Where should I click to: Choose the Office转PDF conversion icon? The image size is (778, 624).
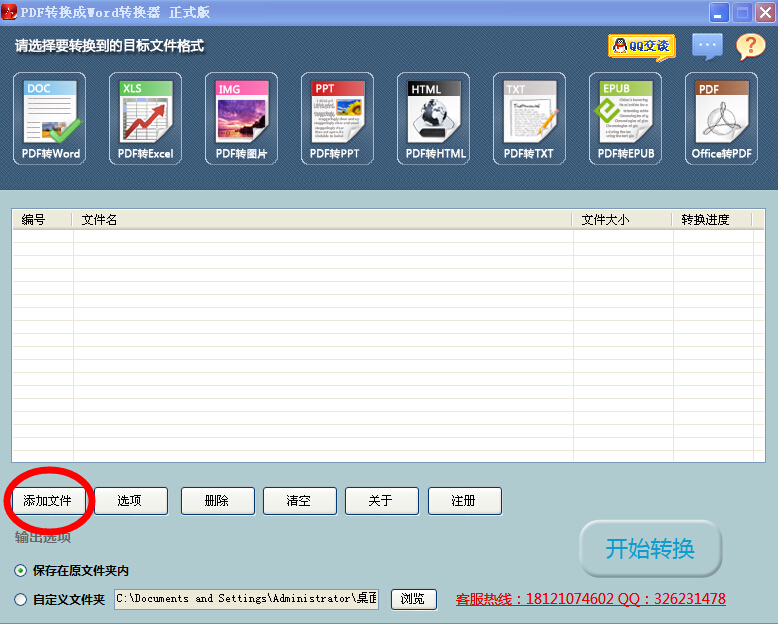pyautogui.click(x=721, y=119)
